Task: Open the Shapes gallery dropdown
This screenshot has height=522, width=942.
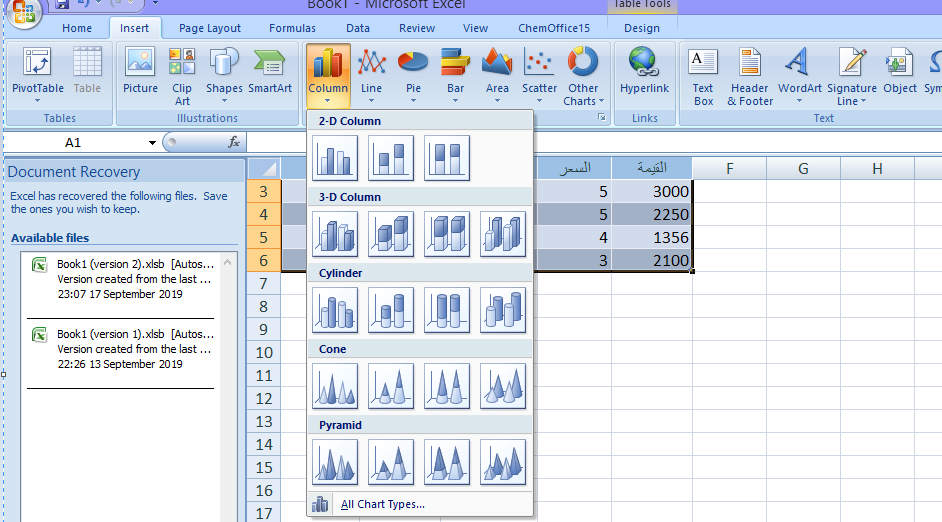Action: (x=224, y=75)
